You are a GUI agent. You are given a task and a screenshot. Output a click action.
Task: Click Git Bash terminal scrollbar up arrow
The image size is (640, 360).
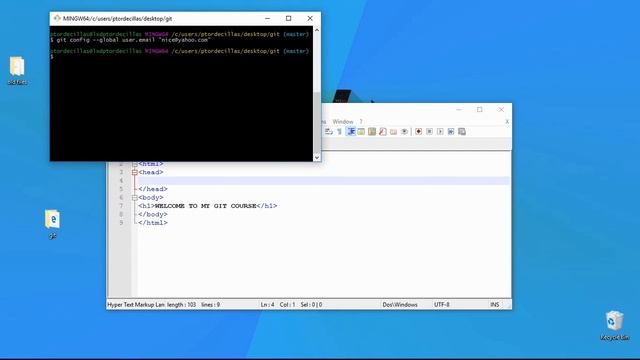point(317,30)
